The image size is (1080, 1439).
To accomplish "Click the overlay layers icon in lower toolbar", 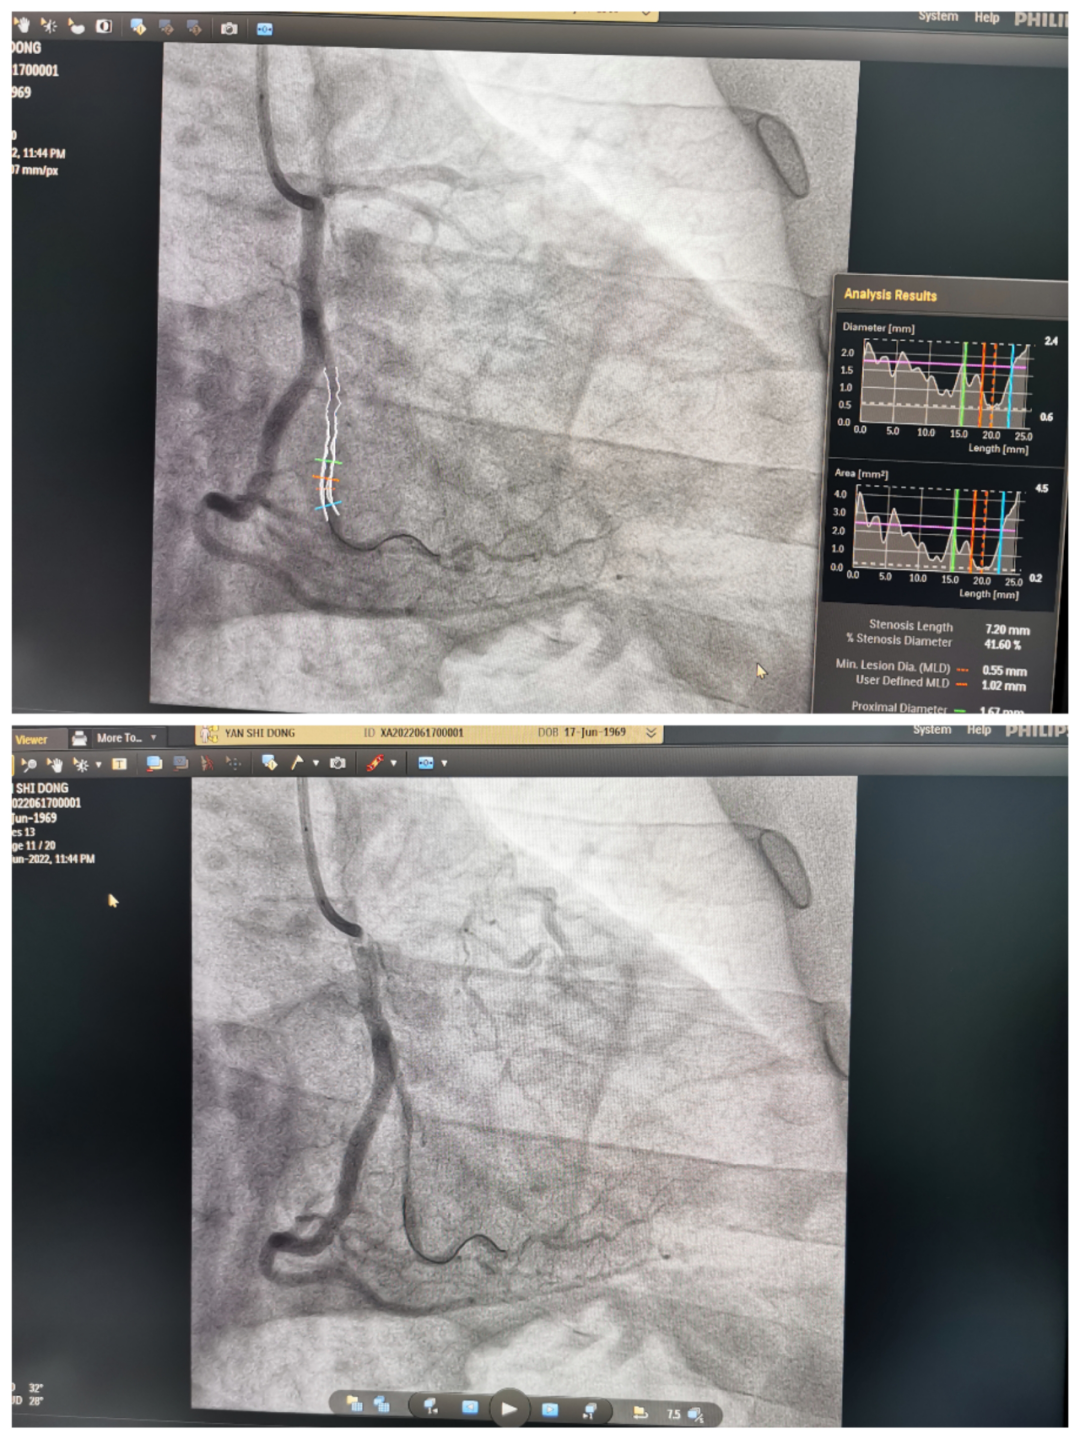I will pyautogui.click(x=154, y=764).
